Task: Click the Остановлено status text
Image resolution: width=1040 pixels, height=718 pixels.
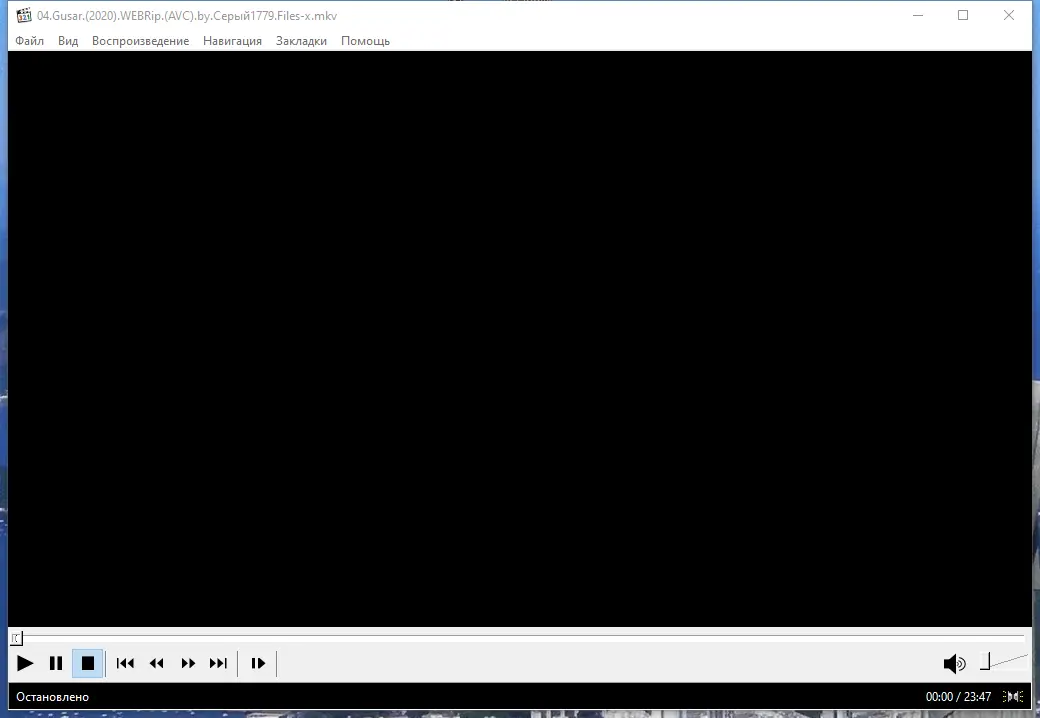Action: 52,697
